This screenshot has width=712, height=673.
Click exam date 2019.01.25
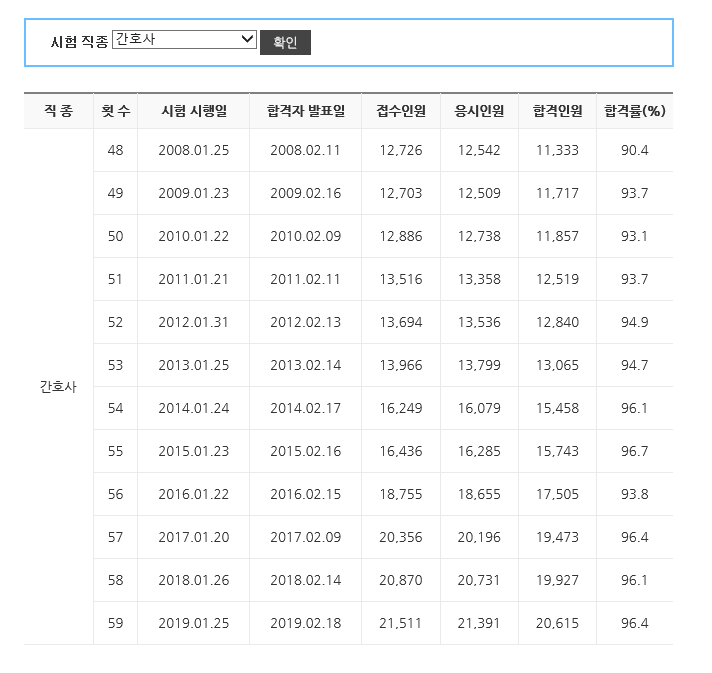(194, 624)
